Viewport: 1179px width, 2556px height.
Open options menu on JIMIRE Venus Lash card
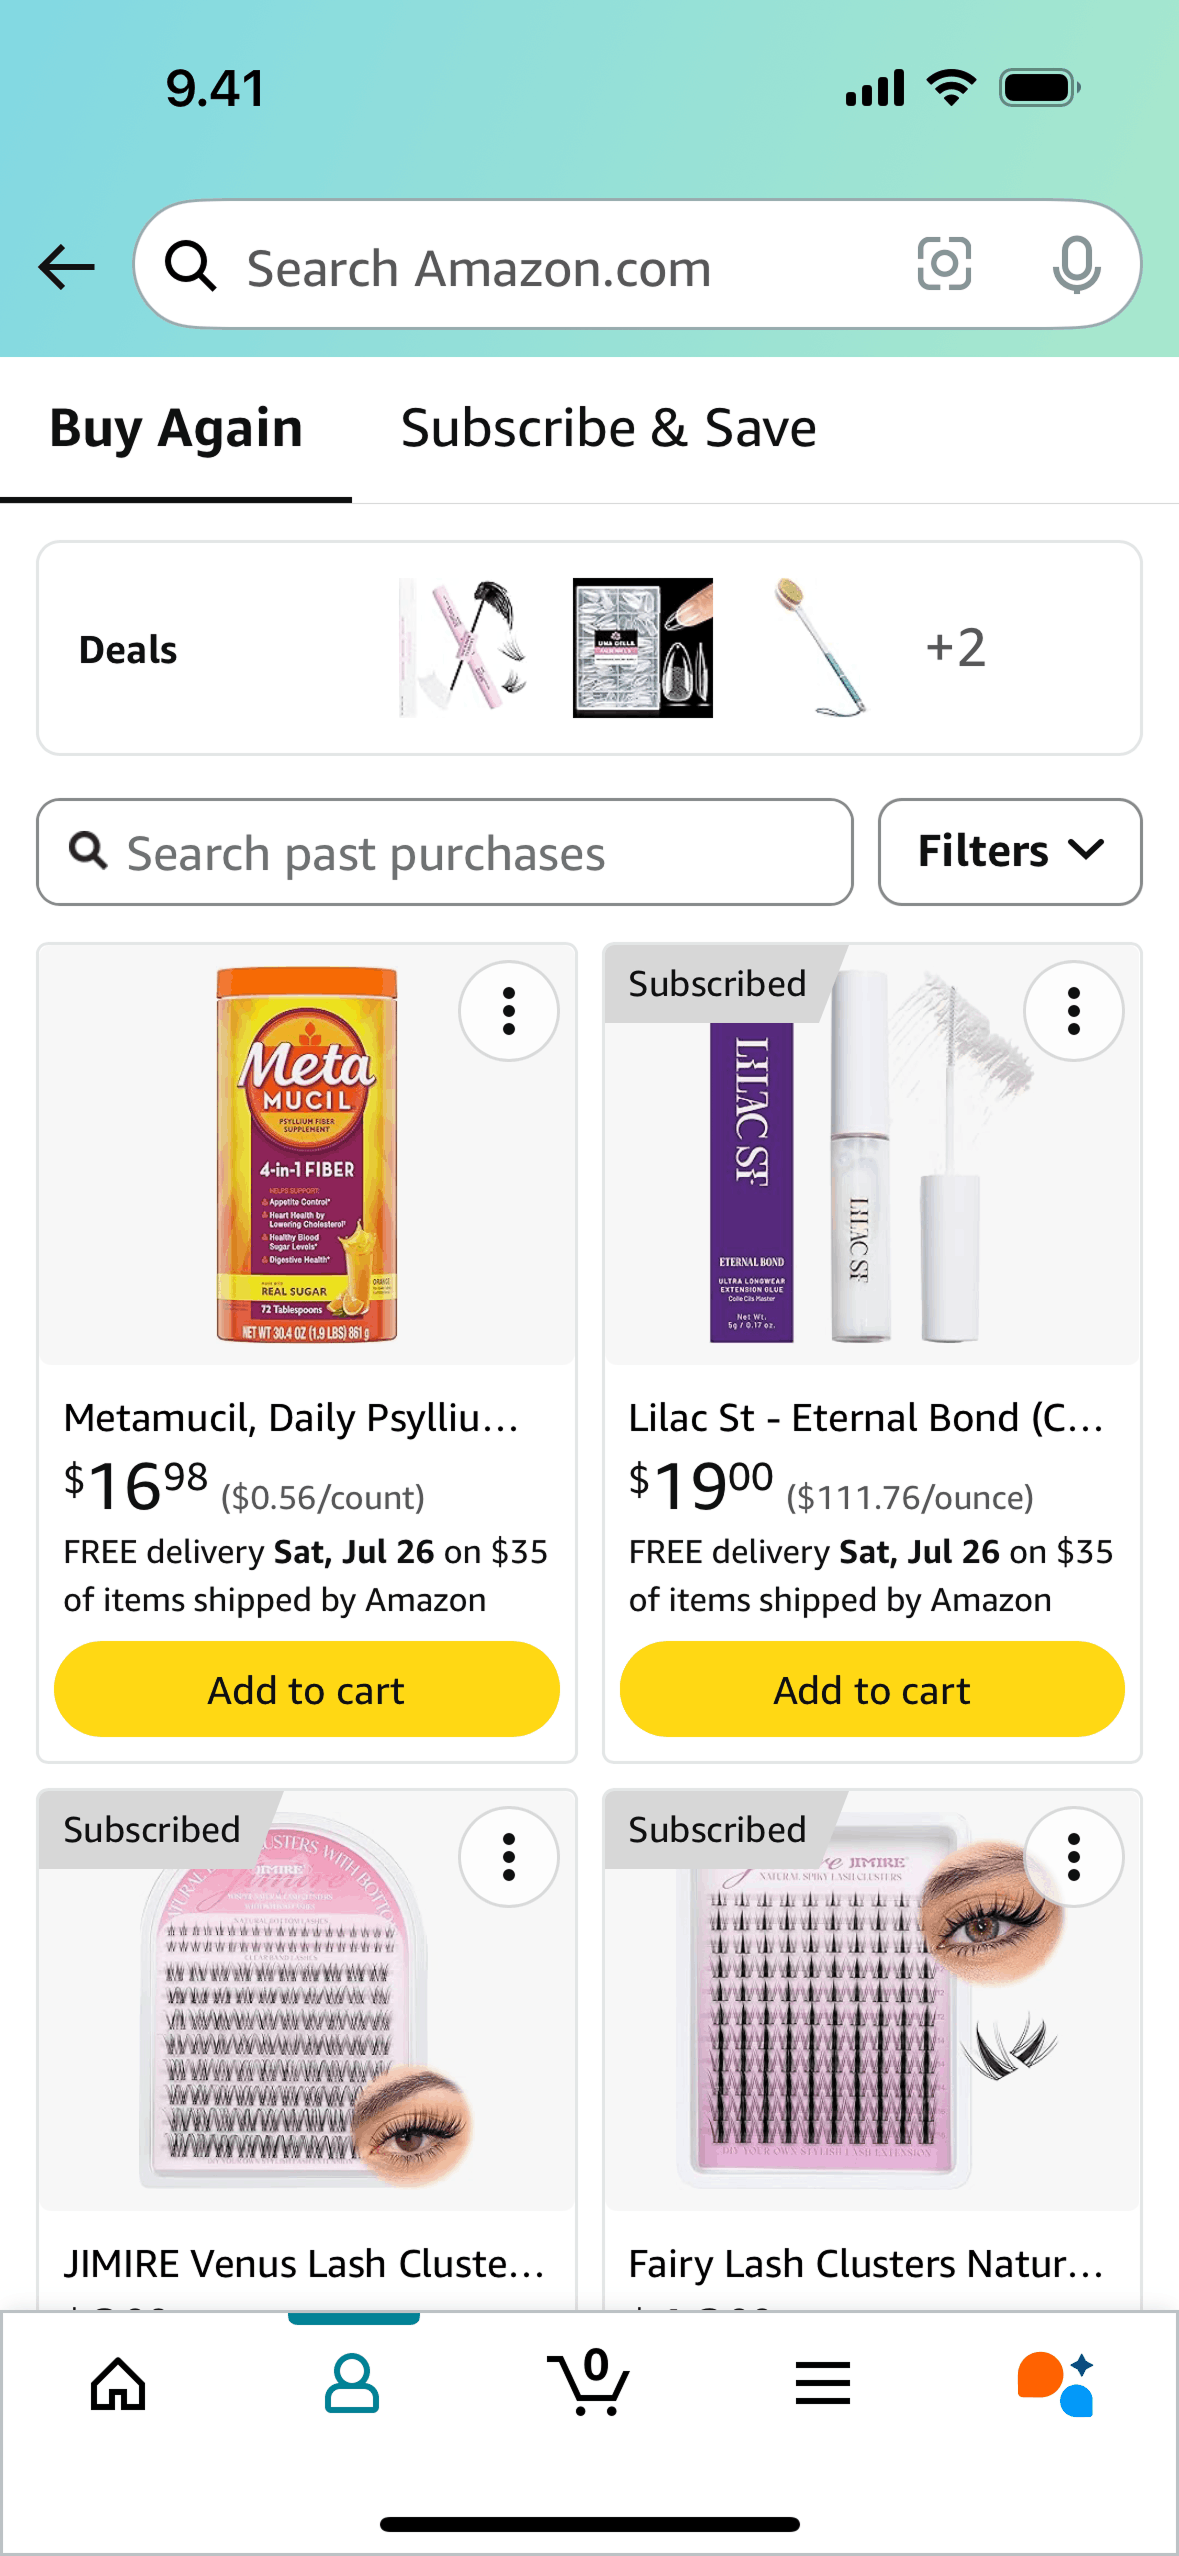(x=509, y=1855)
